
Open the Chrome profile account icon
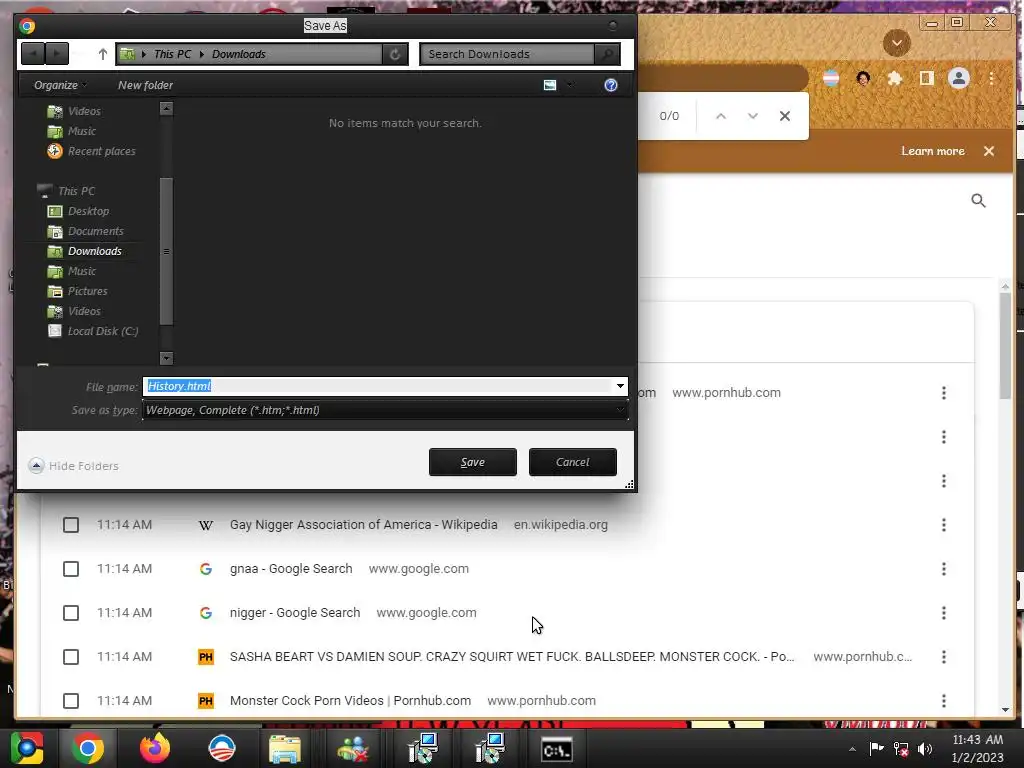click(x=959, y=78)
